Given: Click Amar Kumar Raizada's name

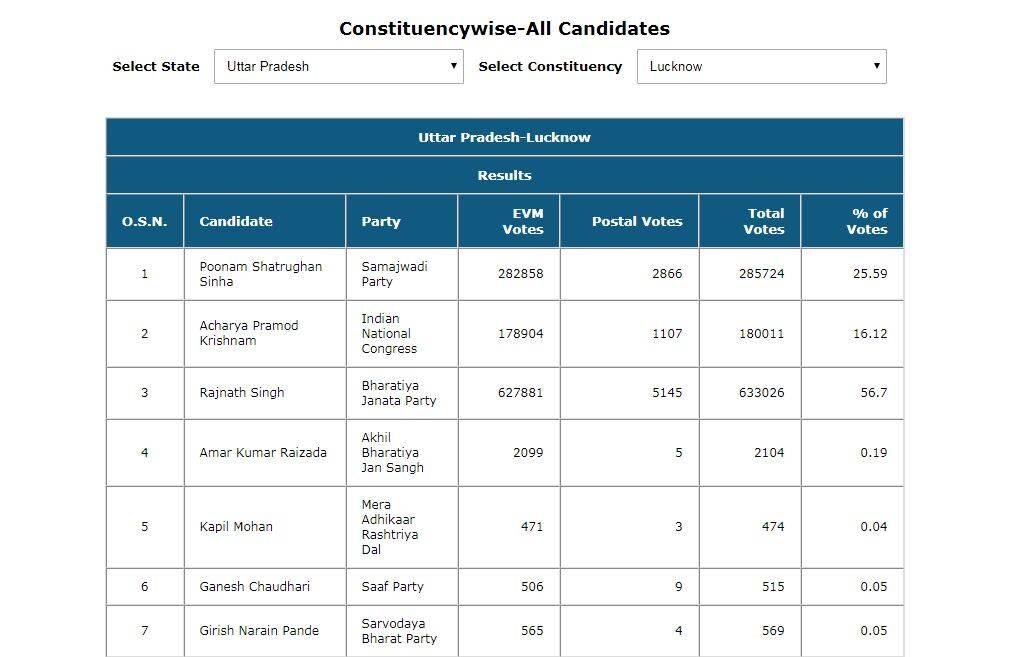Looking at the screenshot, I should 263,453.
